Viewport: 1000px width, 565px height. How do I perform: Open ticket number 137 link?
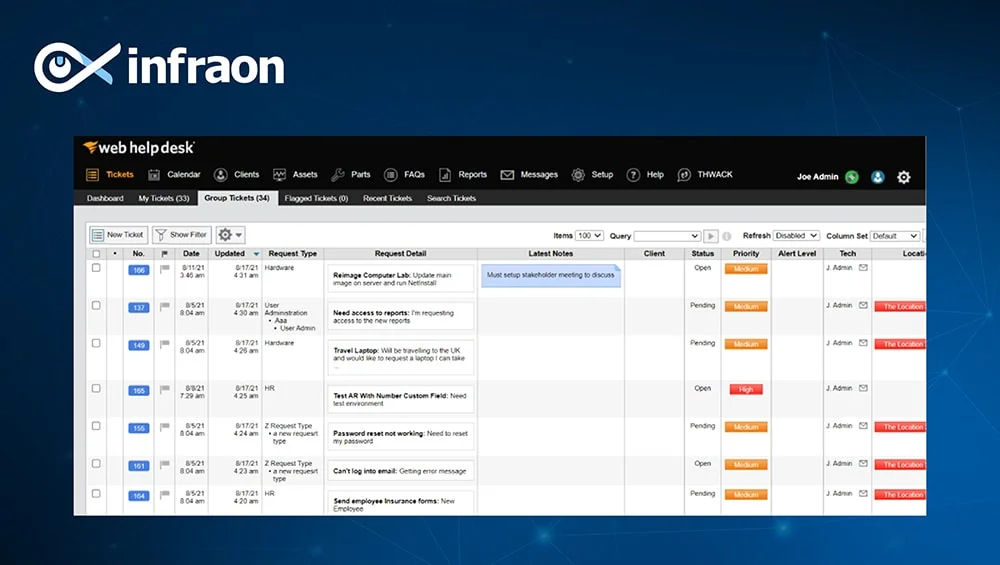(x=138, y=308)
